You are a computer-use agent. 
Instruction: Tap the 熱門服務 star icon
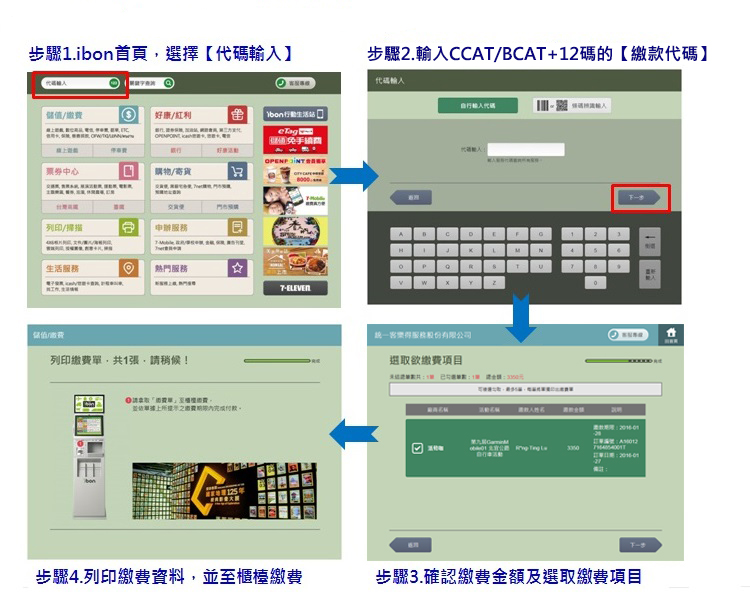click(237, 268)
